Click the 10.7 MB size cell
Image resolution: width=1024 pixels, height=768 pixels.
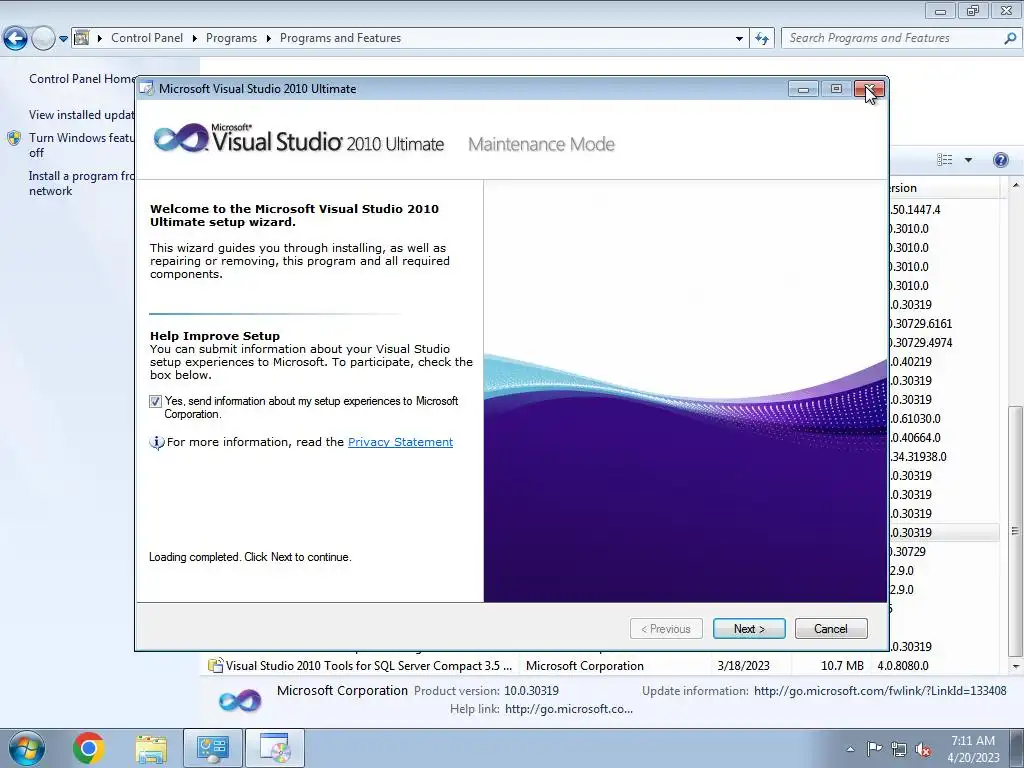[842, 665]
